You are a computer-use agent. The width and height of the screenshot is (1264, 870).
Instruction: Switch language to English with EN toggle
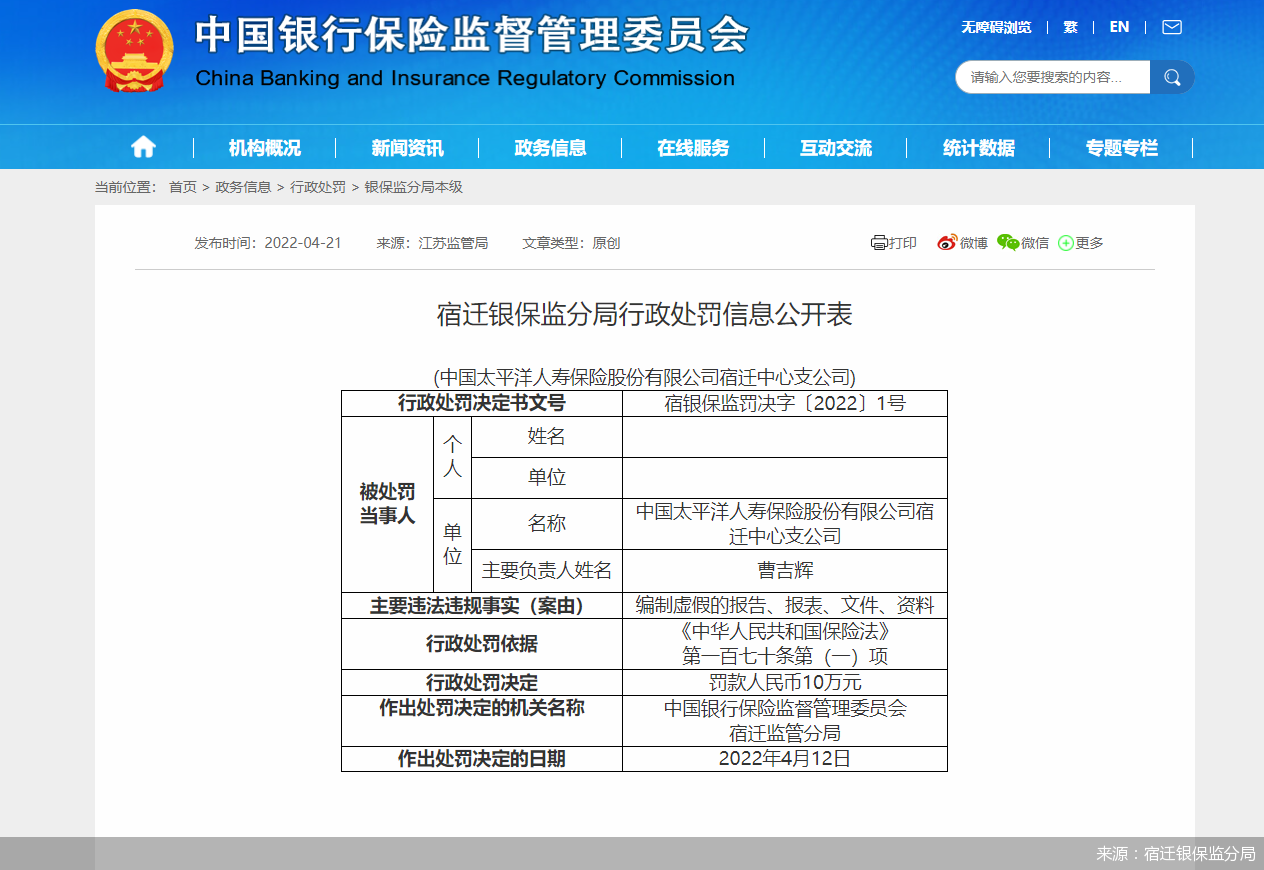(1118, 27)
